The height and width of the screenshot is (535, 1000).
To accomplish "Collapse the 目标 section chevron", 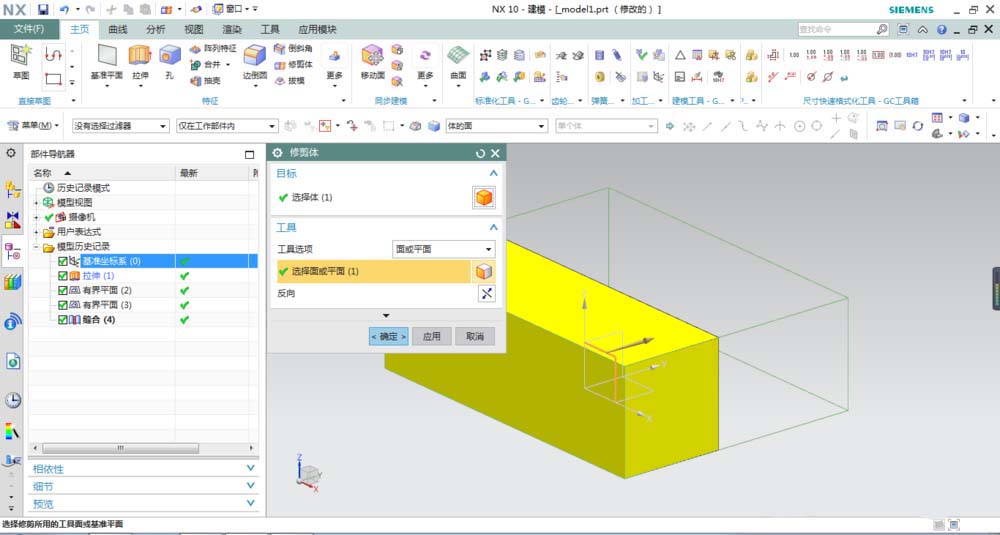I will pos(493,173).
